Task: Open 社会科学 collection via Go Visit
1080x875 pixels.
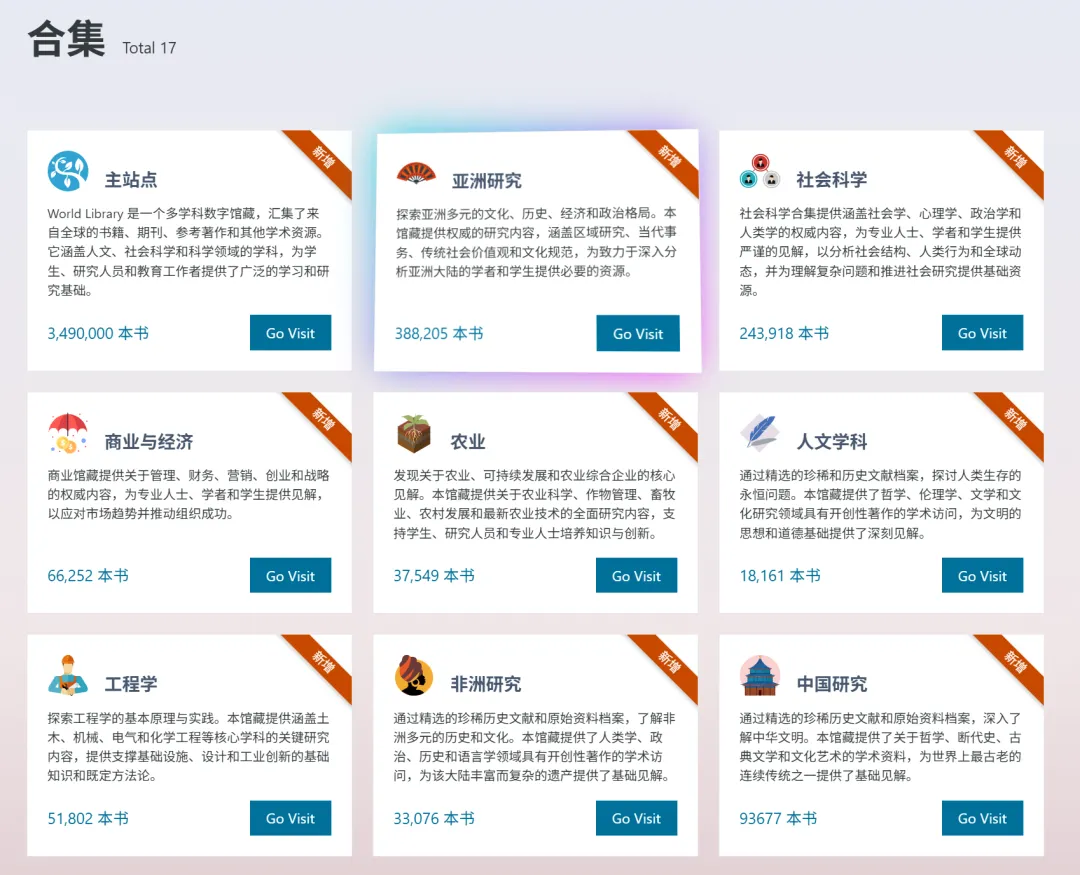Action: [x=982, y=333]
